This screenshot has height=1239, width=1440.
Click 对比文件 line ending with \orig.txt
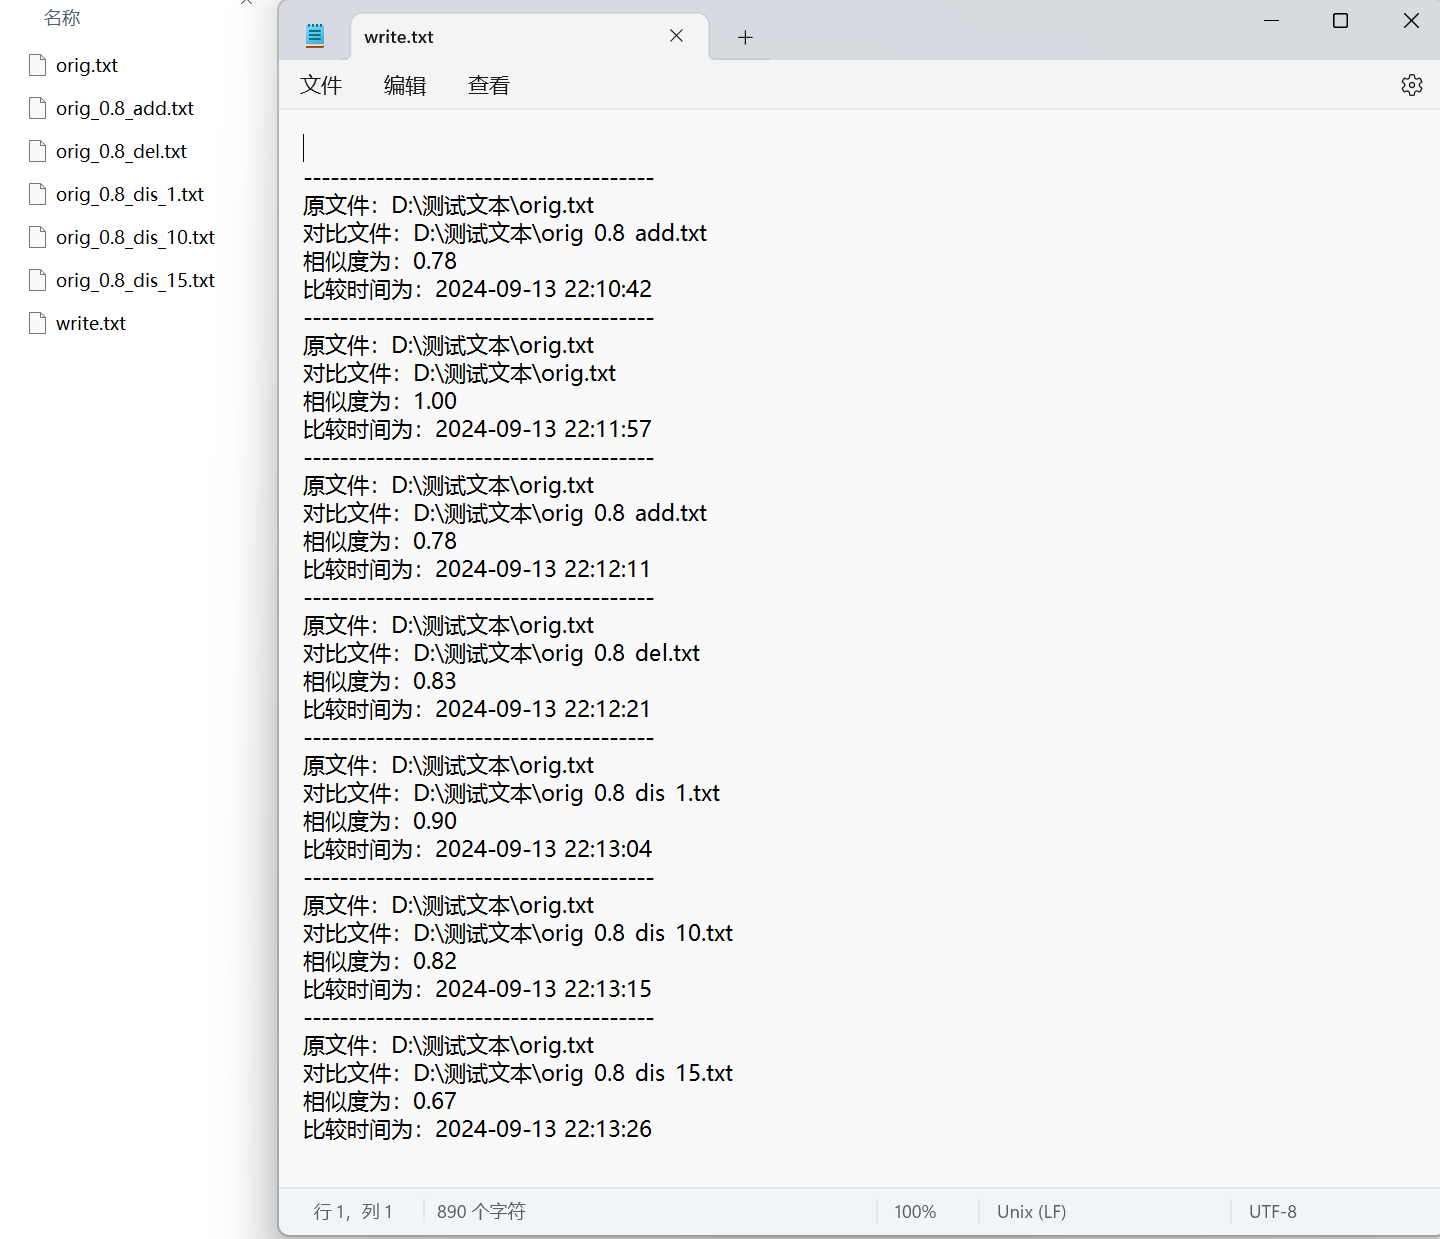coord(459,373)
